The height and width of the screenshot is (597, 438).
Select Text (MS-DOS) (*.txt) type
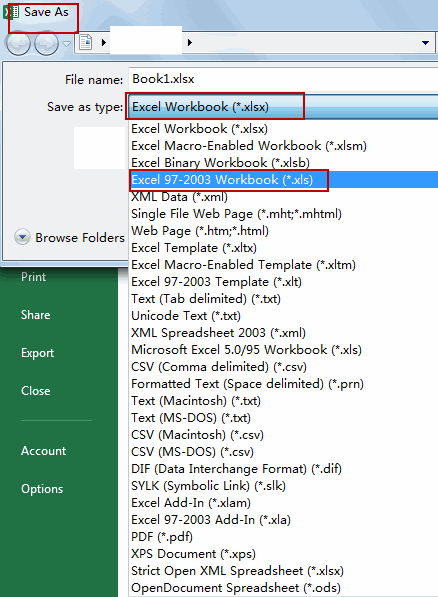(284, 418)
